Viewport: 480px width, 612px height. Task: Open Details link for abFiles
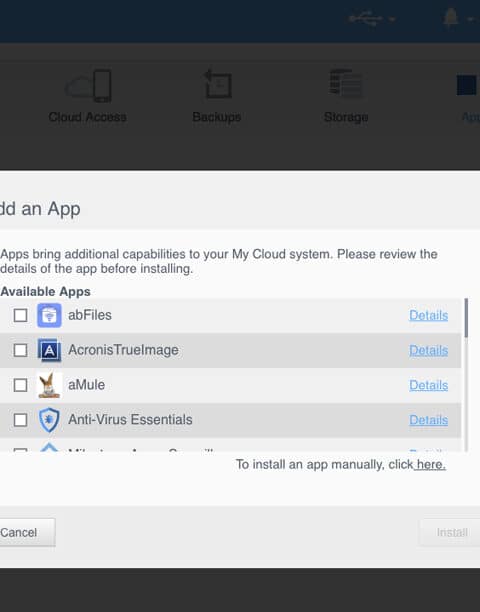pos(428,315)
